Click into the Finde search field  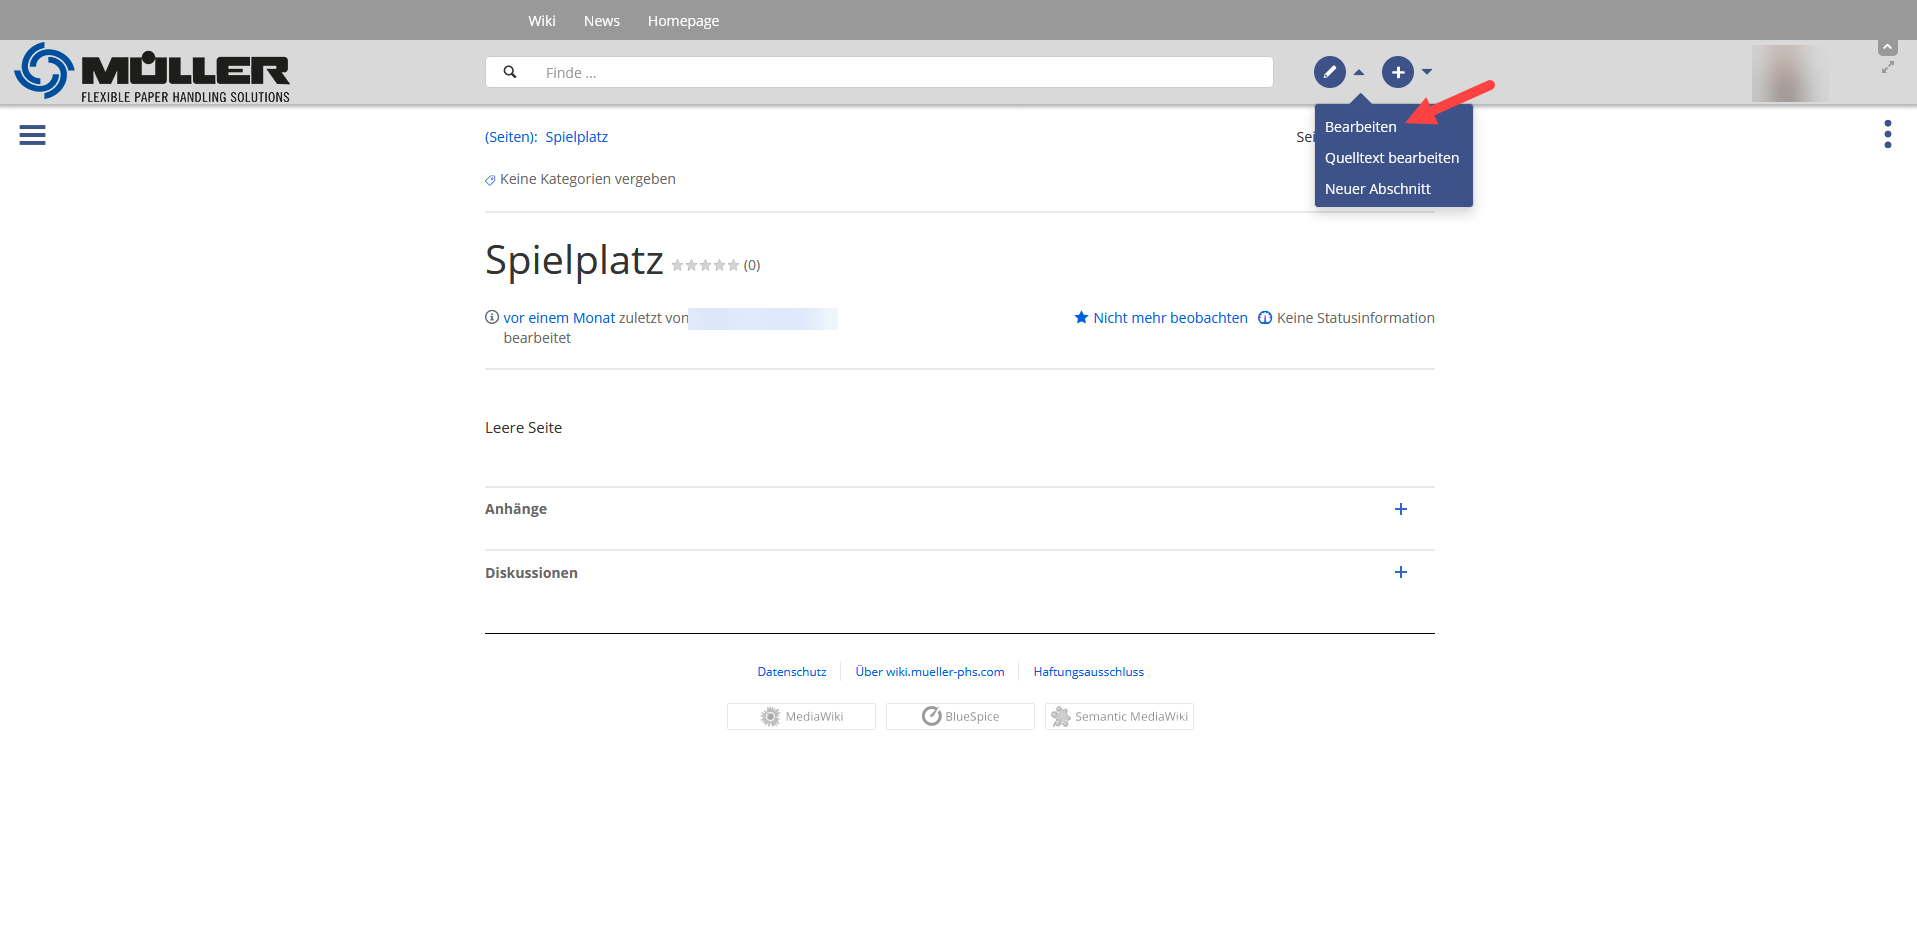900,72
